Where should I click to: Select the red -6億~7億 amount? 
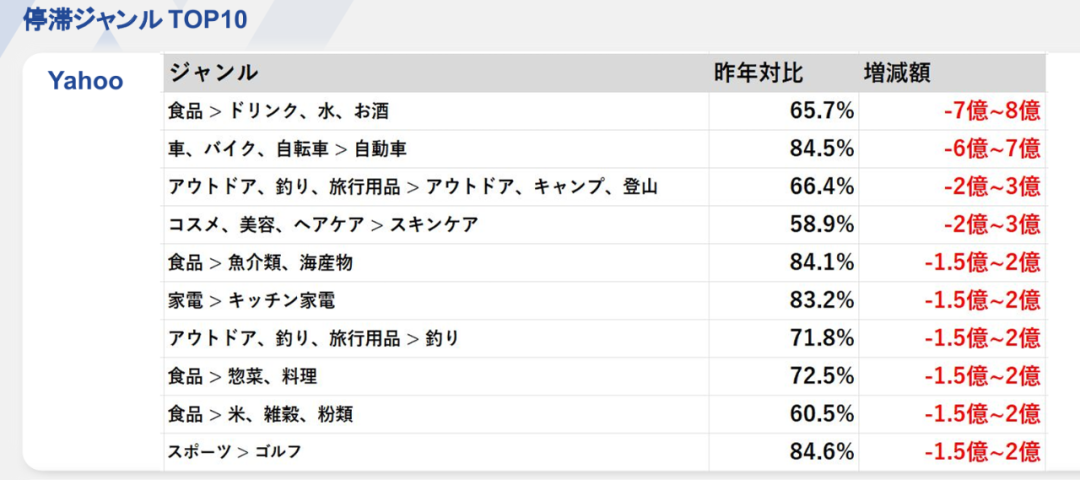[991, 149]
